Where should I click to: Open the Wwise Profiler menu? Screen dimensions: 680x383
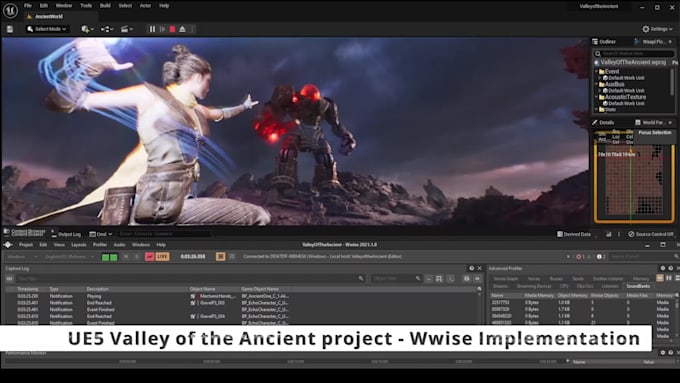tap(100, 245)
